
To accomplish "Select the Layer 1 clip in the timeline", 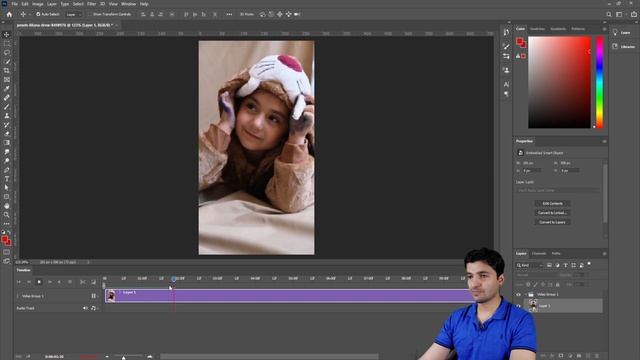I will [289, 296].
